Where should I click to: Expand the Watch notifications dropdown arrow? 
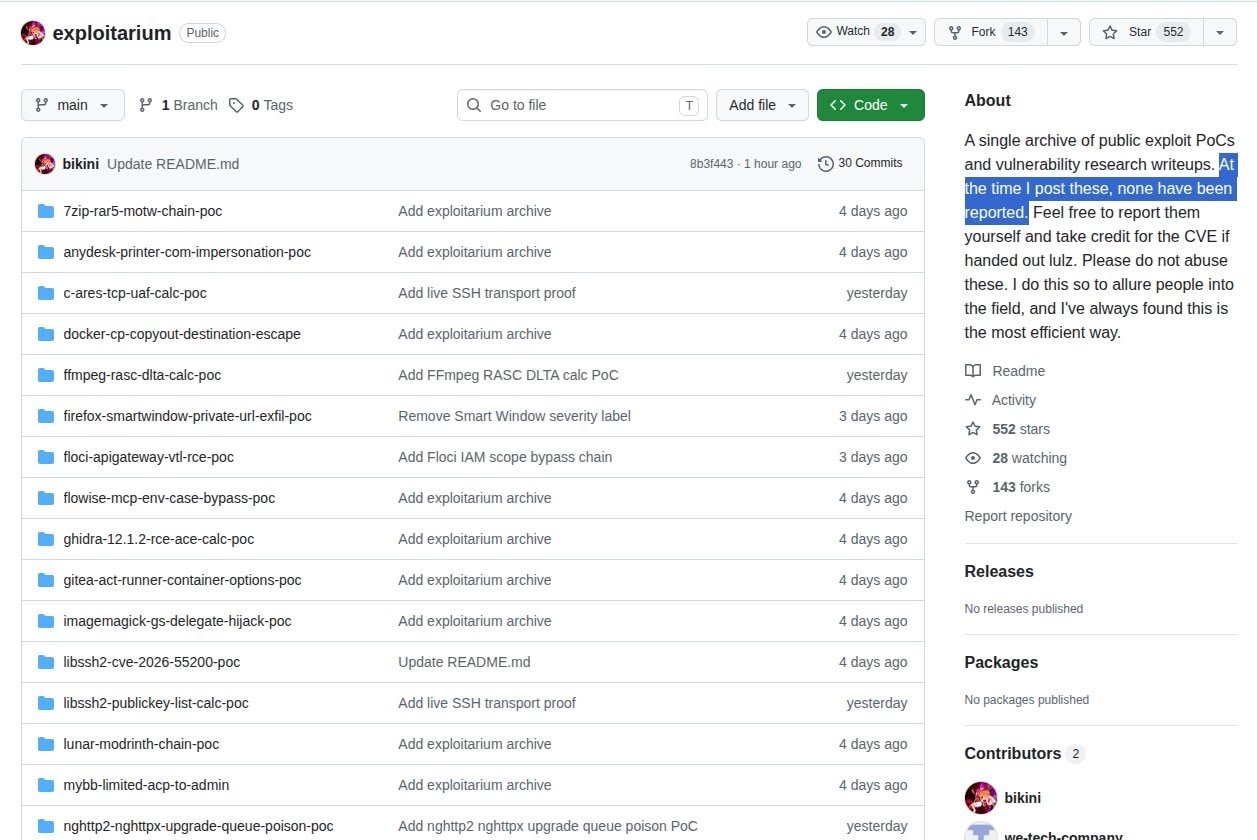(912, 33)
